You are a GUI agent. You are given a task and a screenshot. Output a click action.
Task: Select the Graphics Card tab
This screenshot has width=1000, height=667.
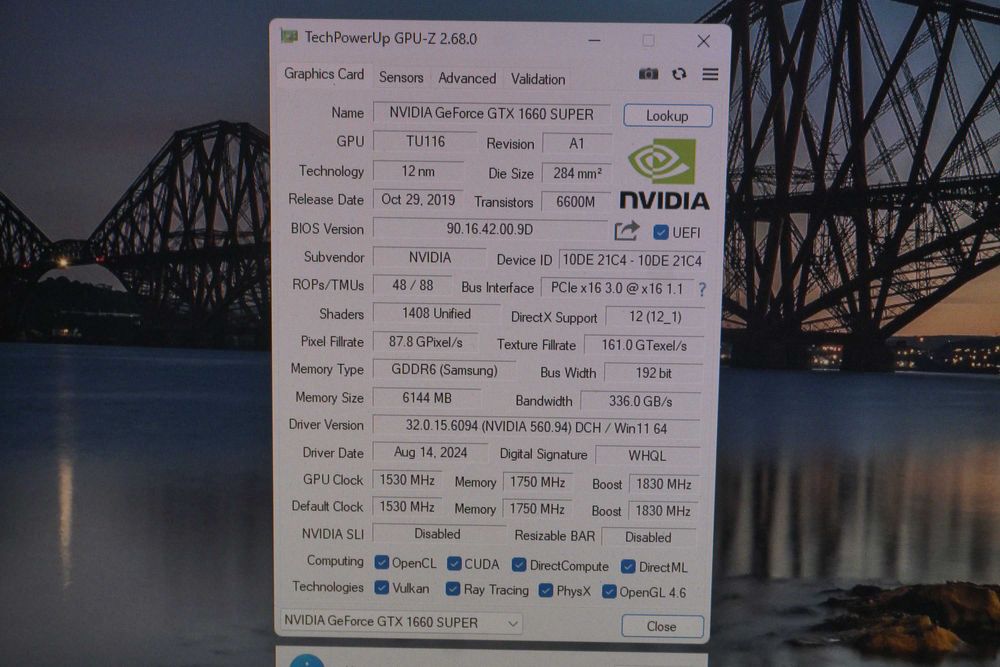[x=324, y=74]
